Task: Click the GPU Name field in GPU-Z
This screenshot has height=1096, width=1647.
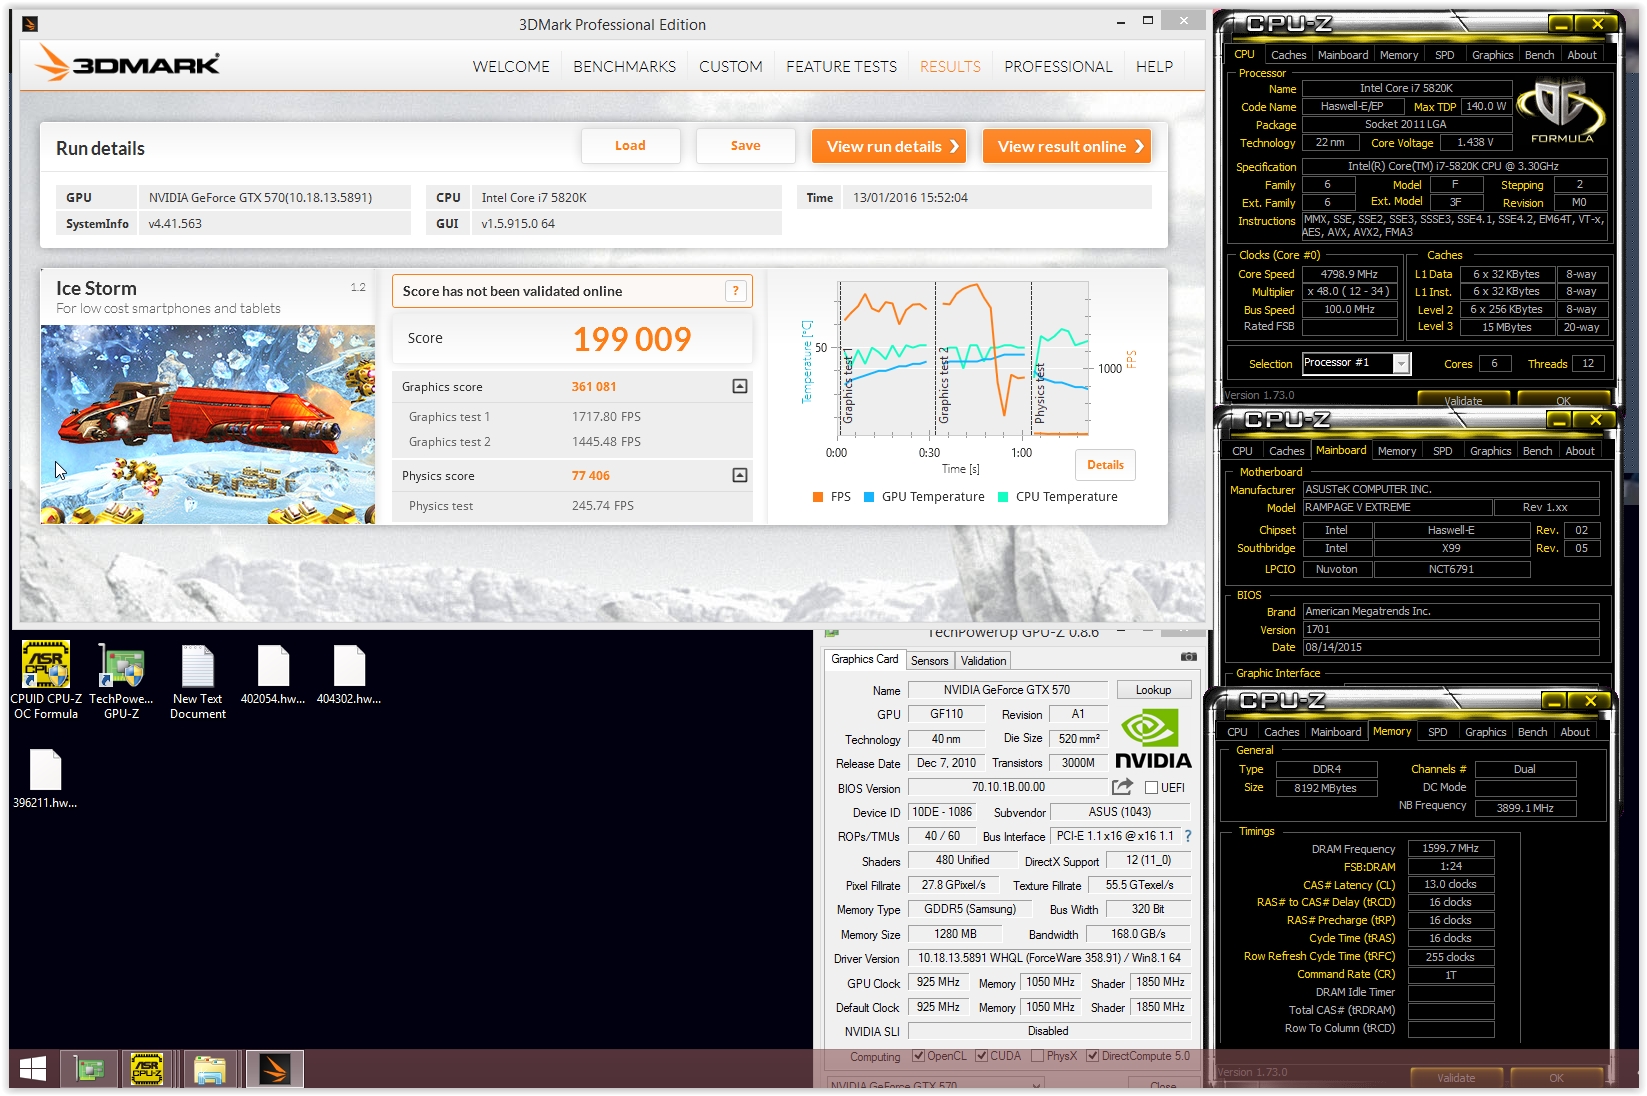Action: [1006, 690]
